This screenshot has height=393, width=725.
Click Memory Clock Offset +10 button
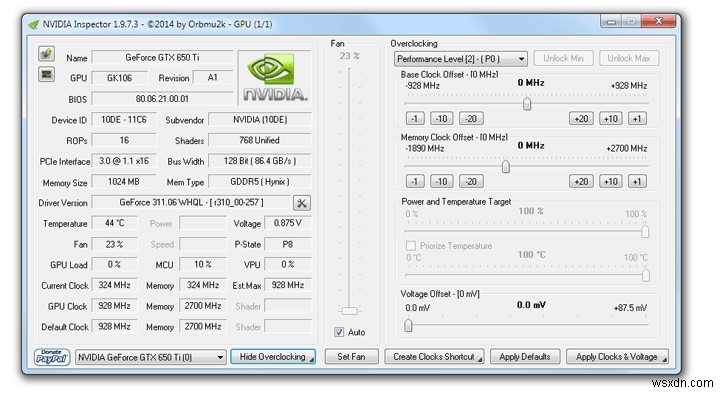click(611, 181)
